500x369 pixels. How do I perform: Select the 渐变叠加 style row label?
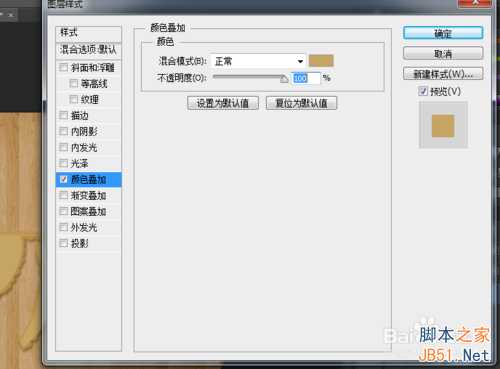tap(88, 195)
